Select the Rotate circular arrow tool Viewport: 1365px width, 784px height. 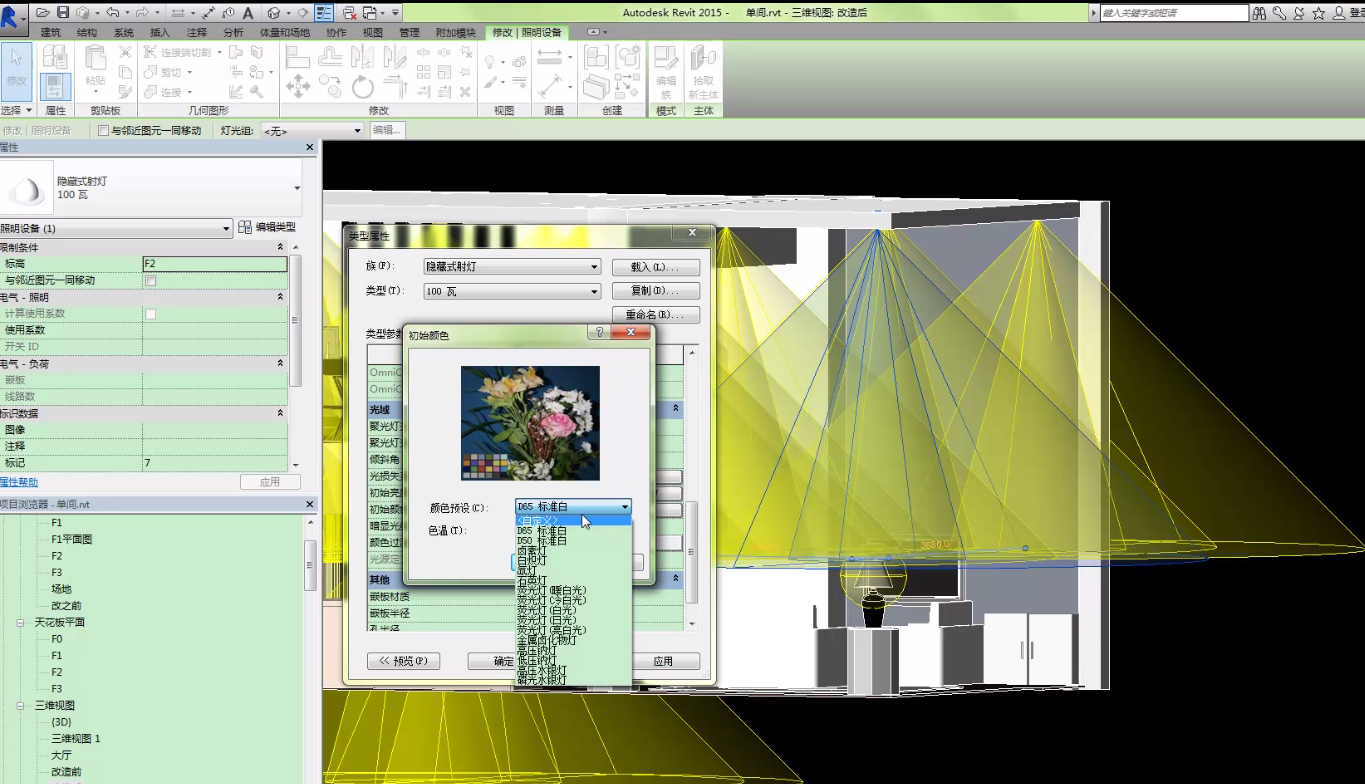(362, 87)
